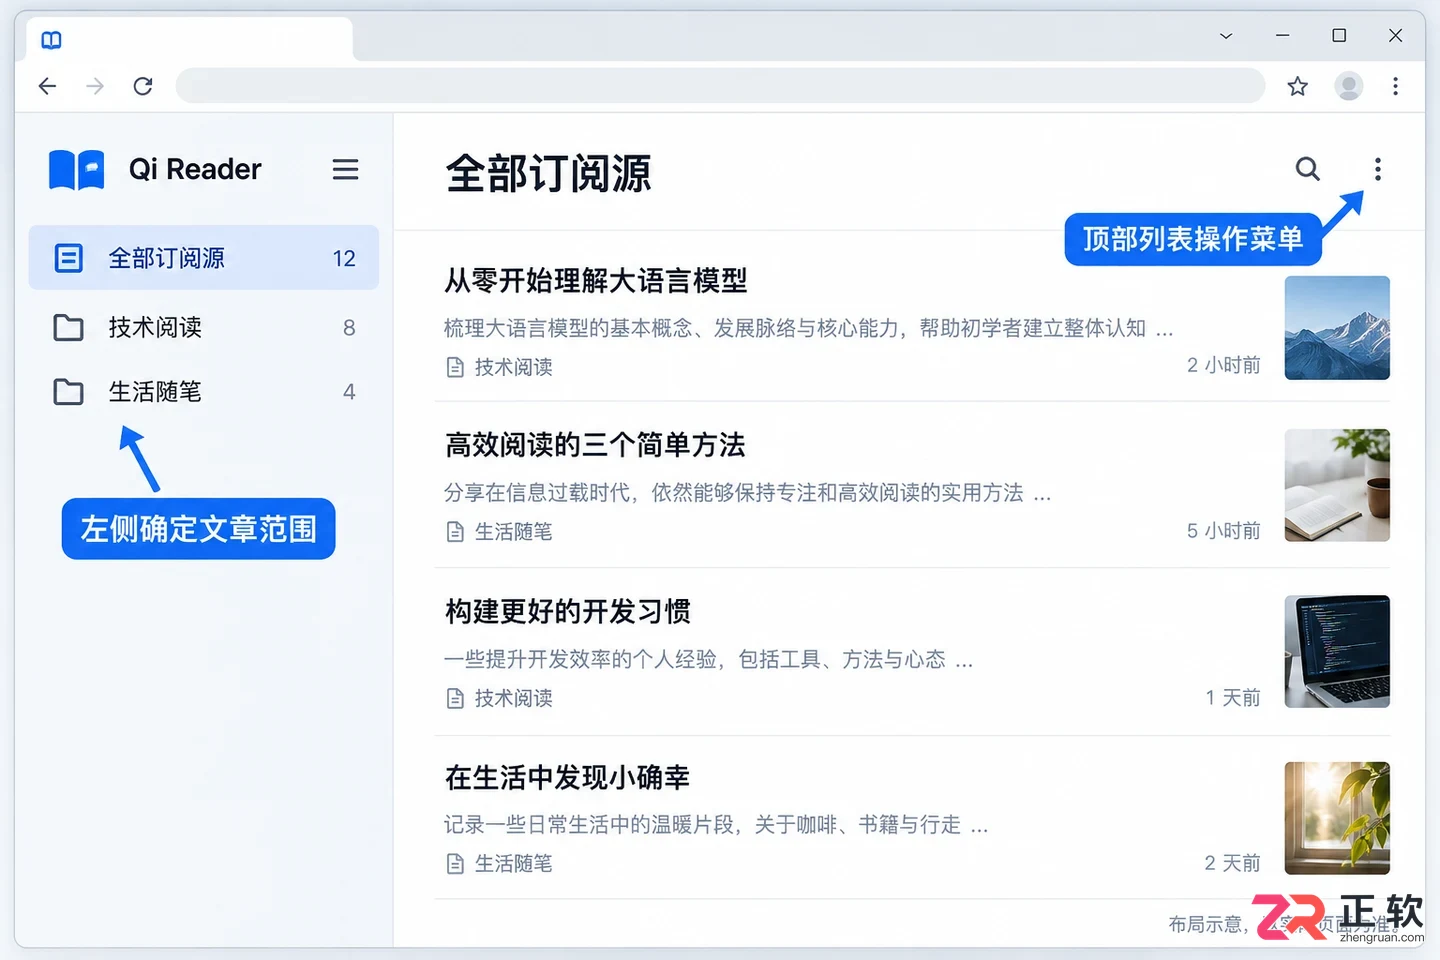This screenshot has width=1440, height=960.
Task: Click the mountain thumbnail of the first article
Action: pyautogui.click(x=1337, y=328)
